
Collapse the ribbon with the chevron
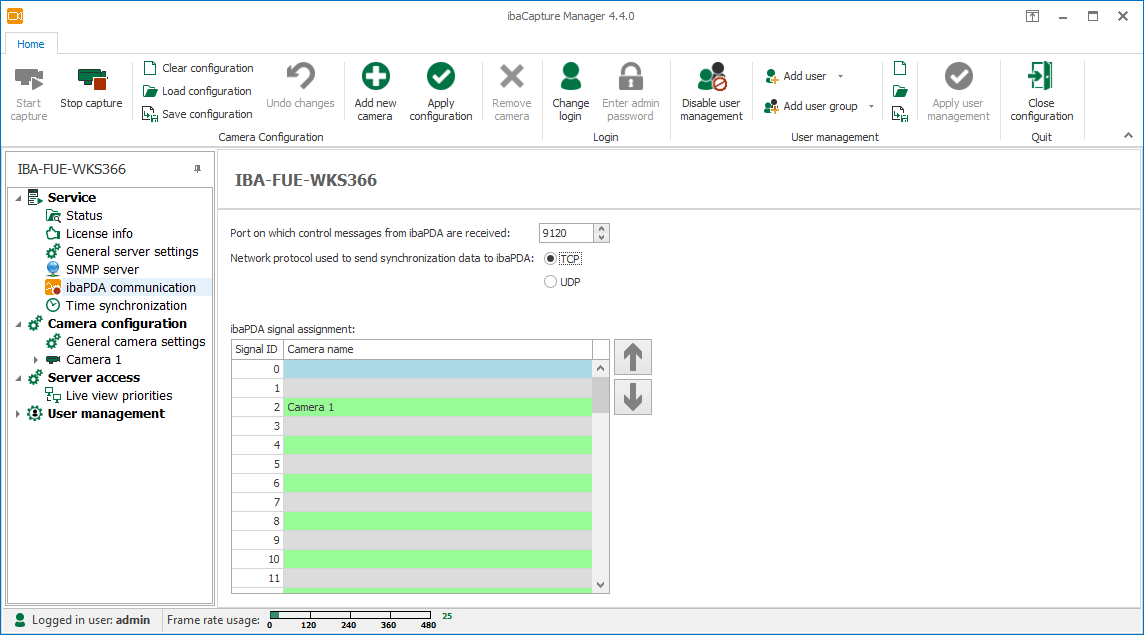pyautogui.click(x=1128, y=135)
